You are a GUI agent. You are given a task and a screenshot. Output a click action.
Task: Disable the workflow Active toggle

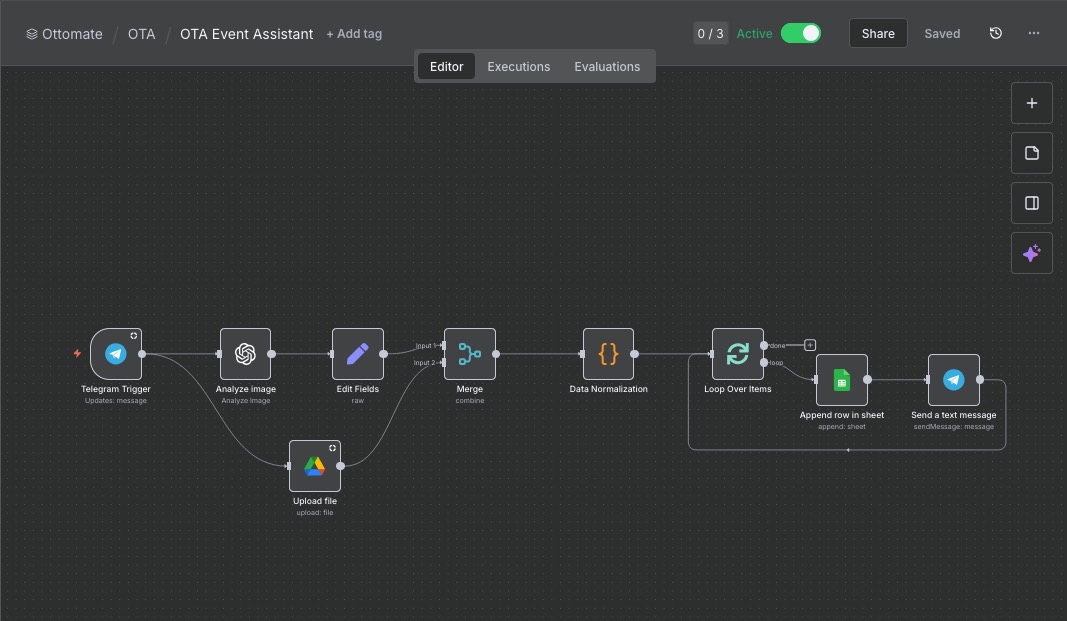tap(801, 32)
